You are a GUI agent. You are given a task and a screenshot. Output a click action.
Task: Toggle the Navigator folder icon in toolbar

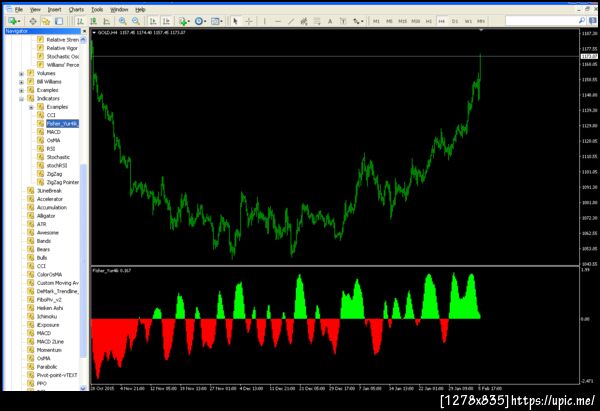pos(46,21)
